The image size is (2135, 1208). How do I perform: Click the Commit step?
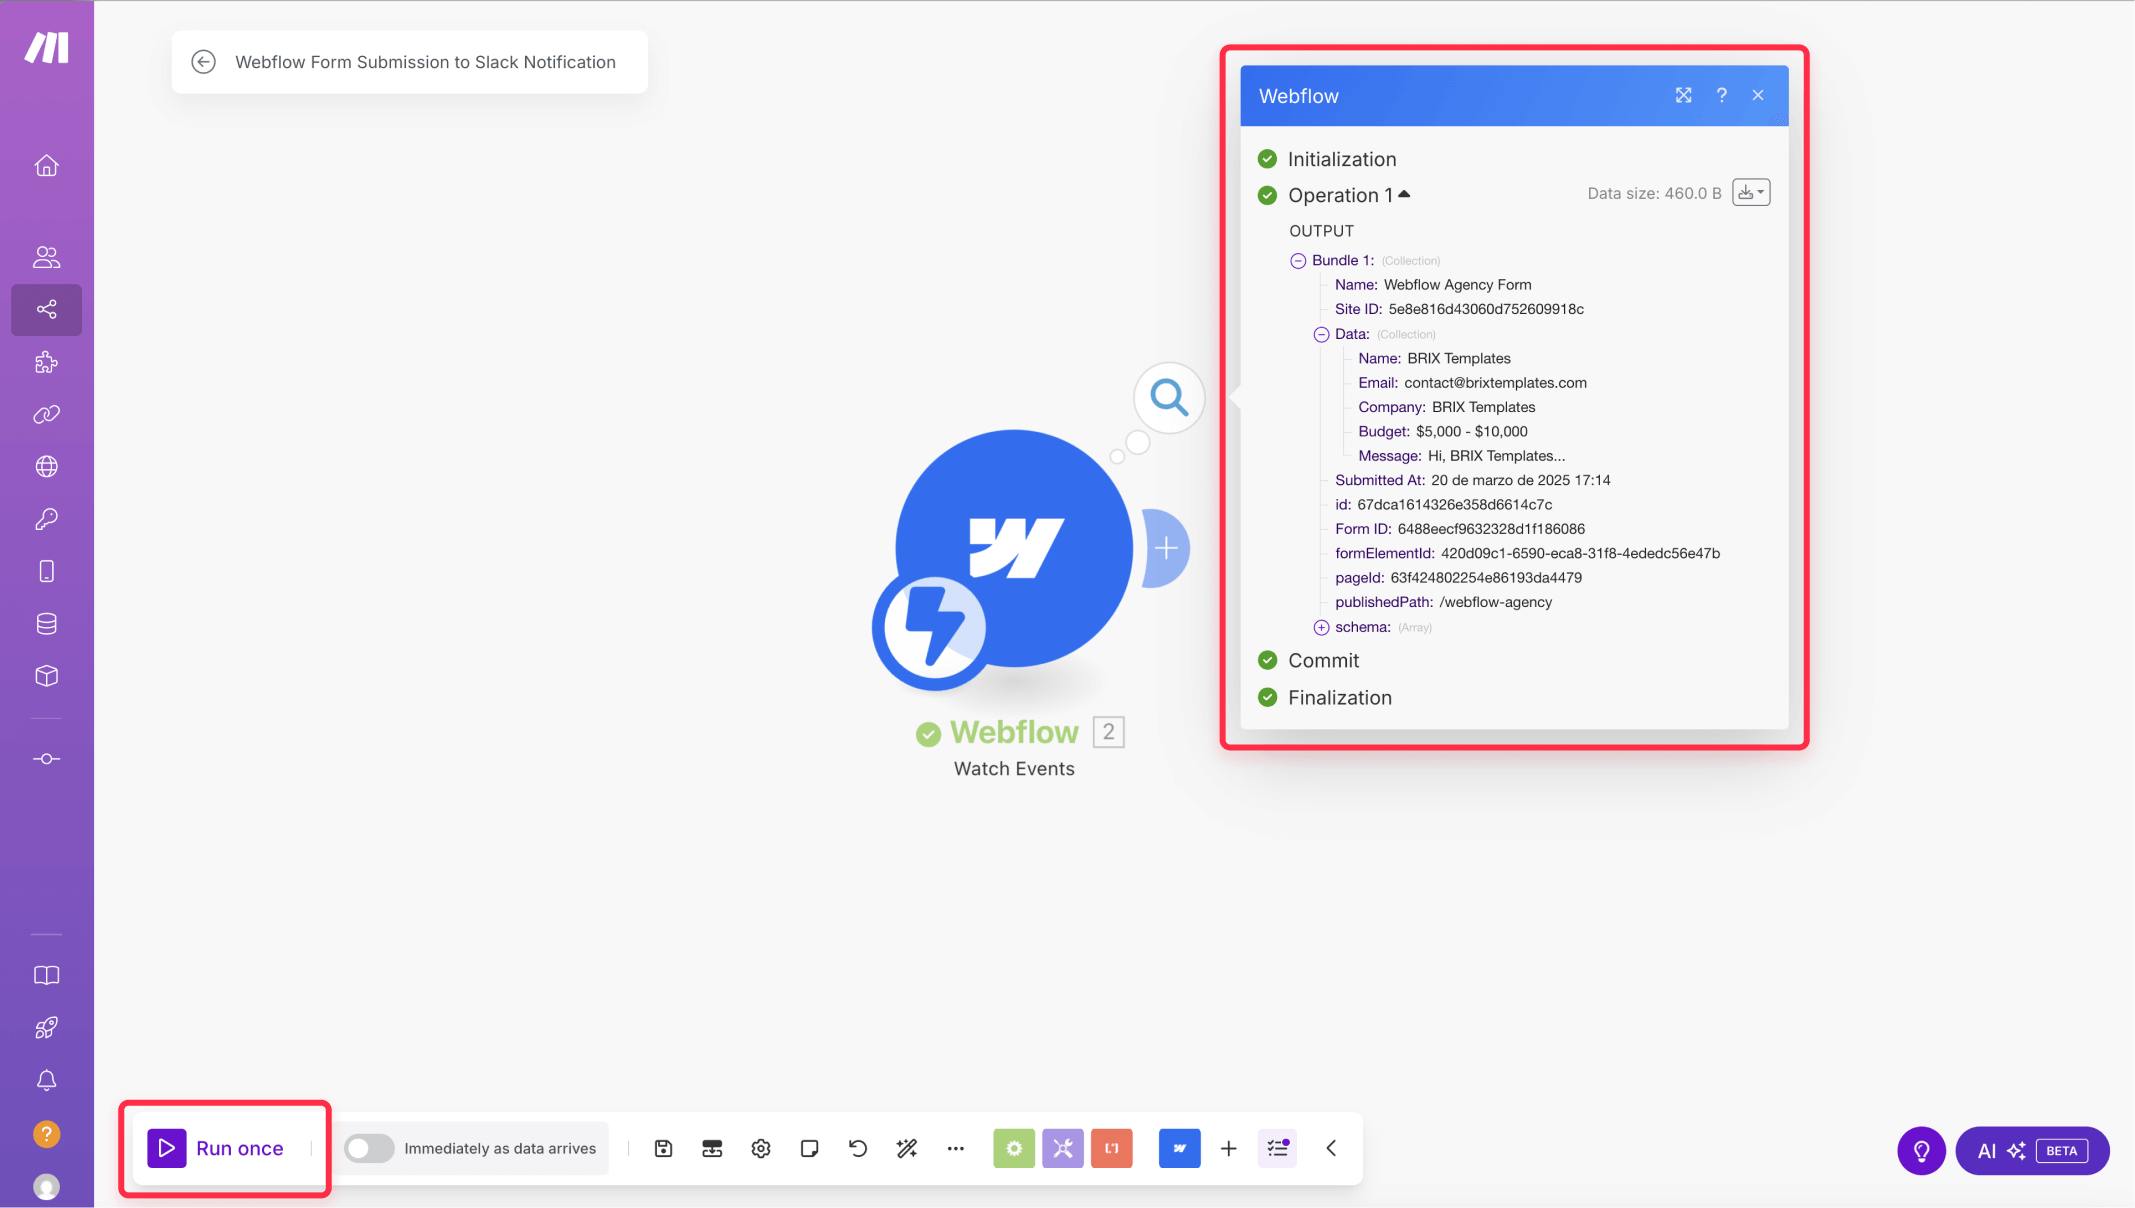pyautogui.click(x=1323, y=660)
